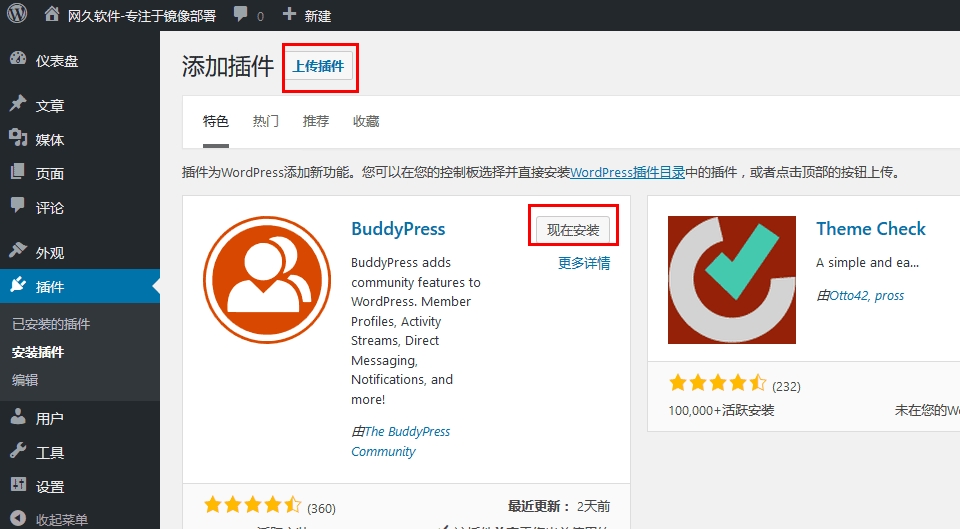Open the 评论 comments menu

[x=49, y=208]
